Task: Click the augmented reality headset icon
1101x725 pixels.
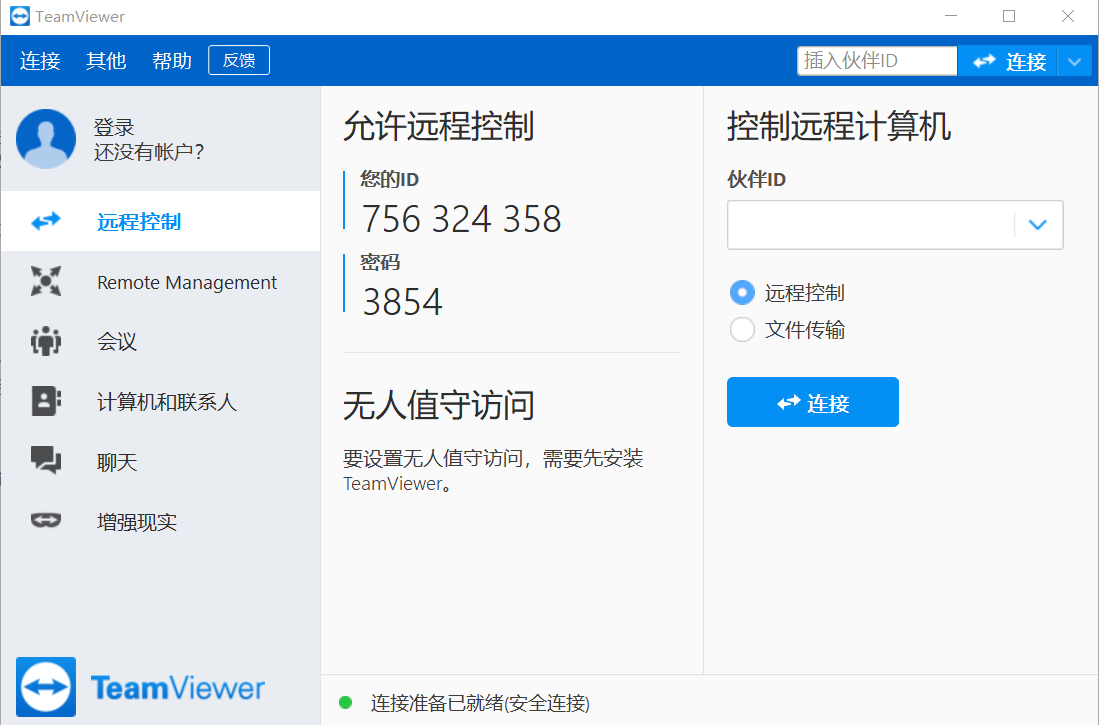Action: 46,520
